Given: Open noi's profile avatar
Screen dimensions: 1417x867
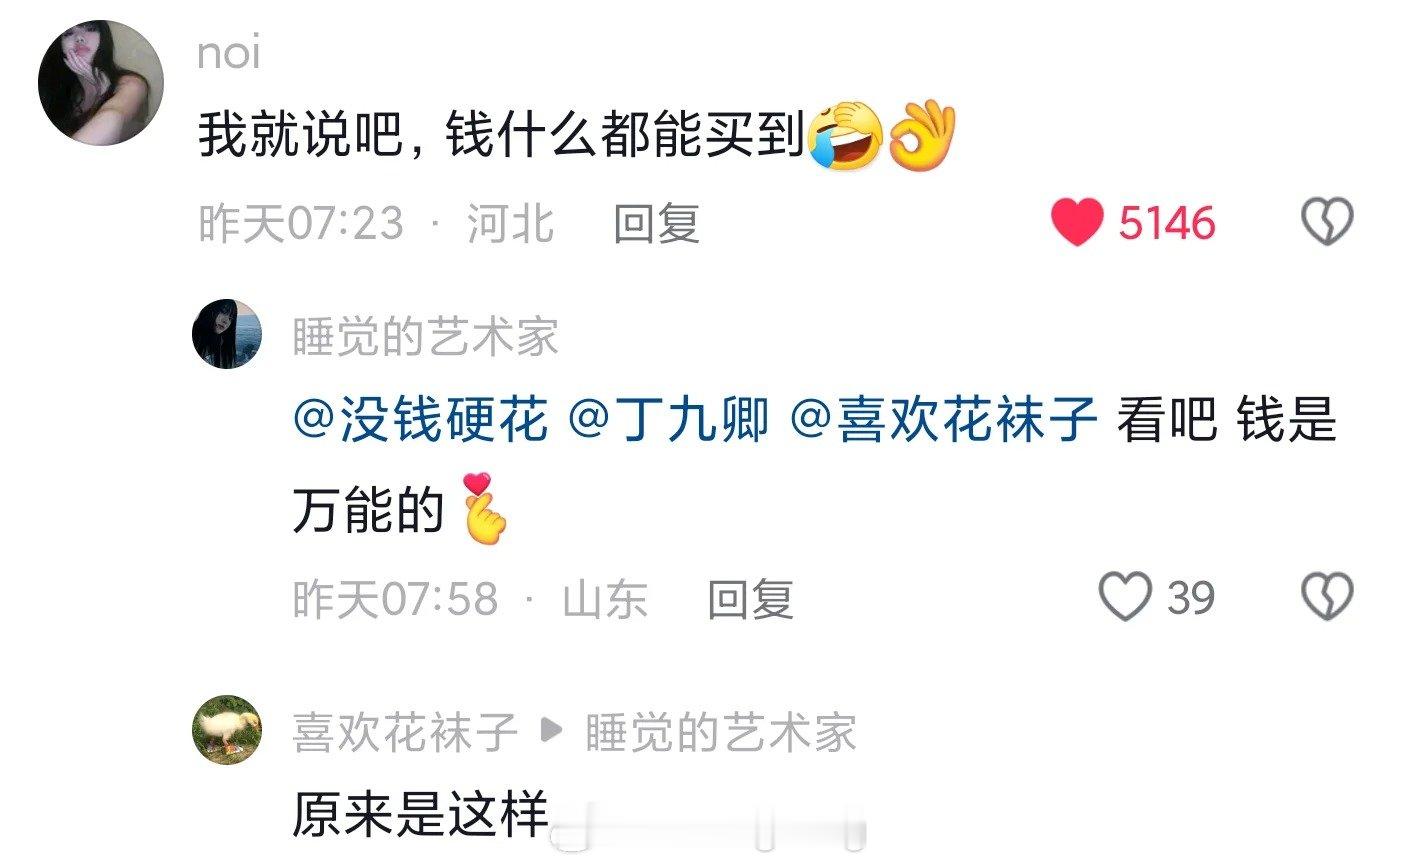Looking at the screenshot, I should point(100,82).
